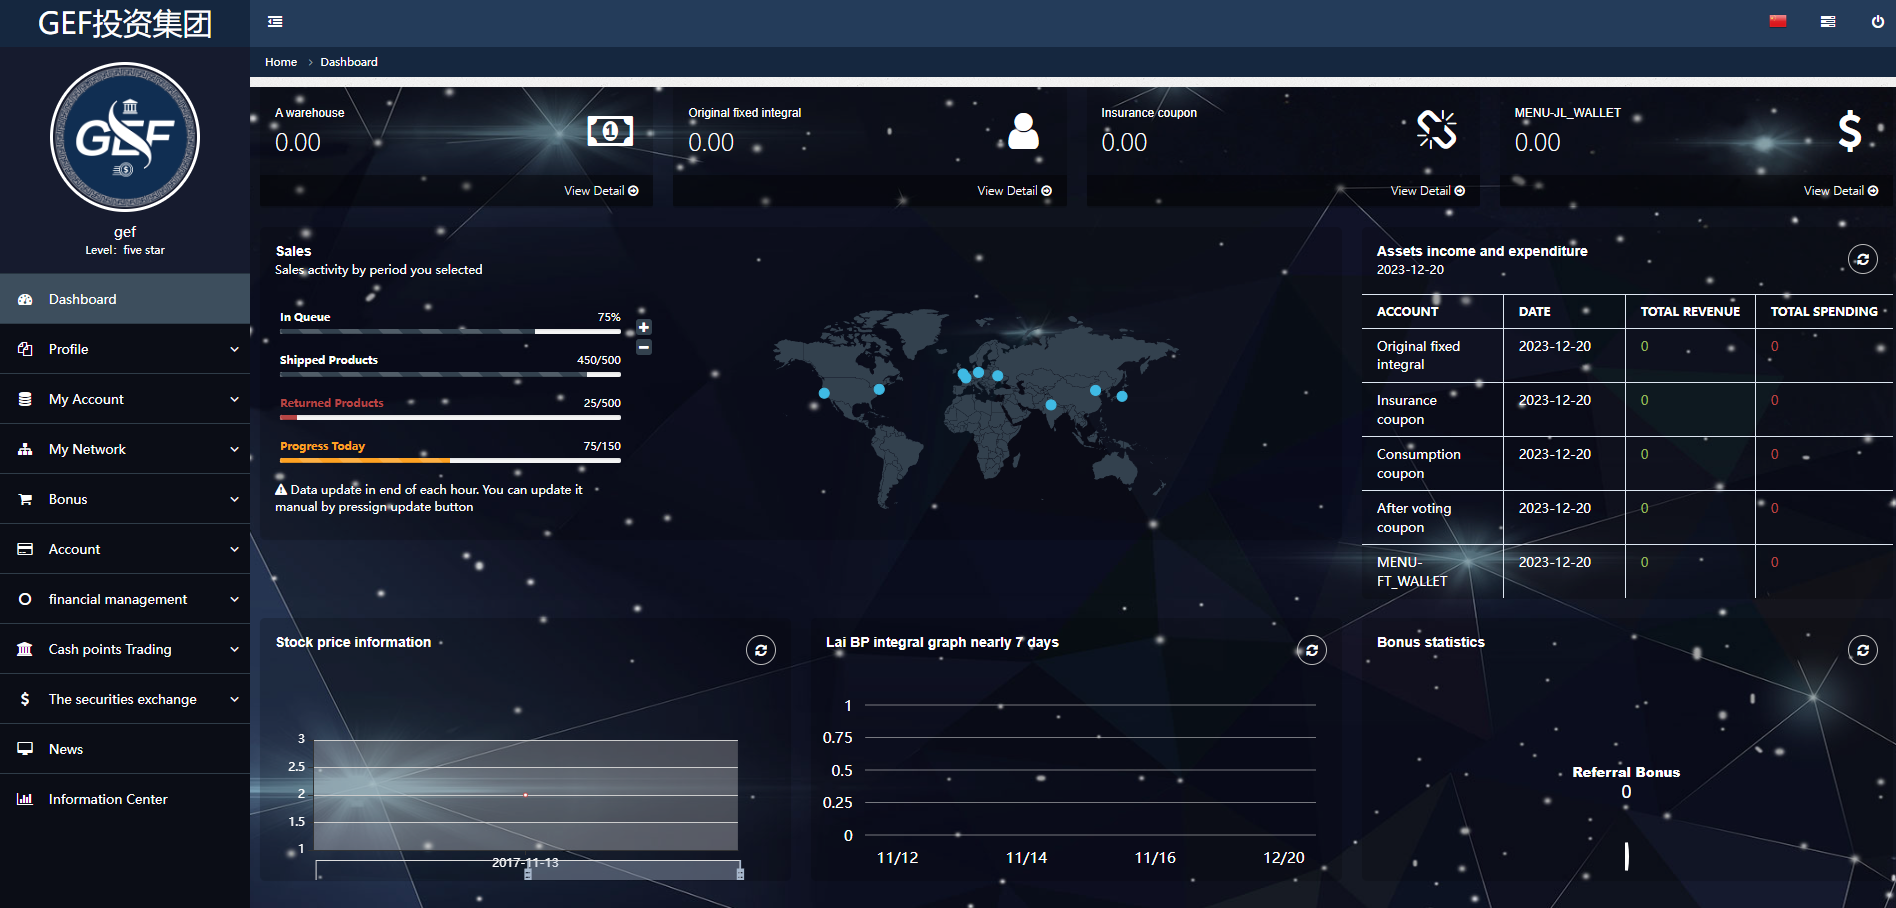Click the Consumption coupon table row name
This screenshot has width=1896, height=908.
(1418, 463)
